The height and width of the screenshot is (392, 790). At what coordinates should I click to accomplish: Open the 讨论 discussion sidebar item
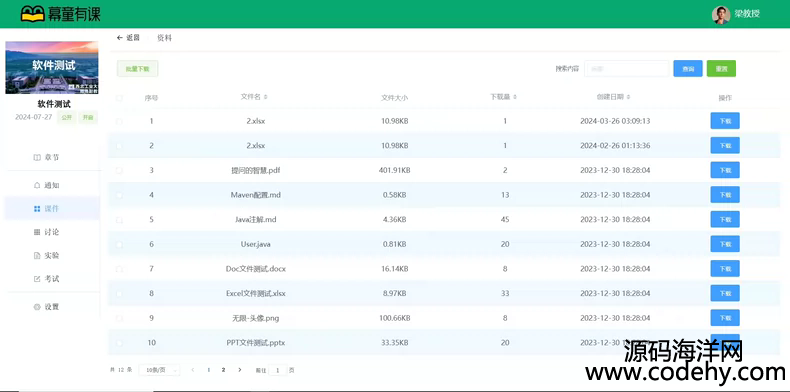pyautogui.click(x=46, y=232)
